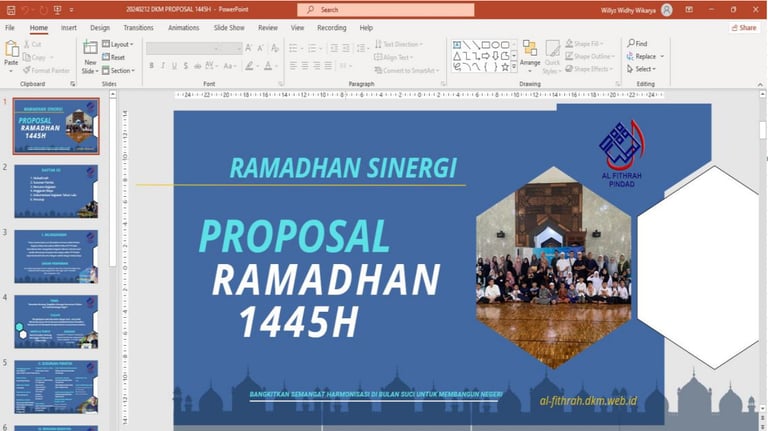Open the Review tab
The image size is (768, 431).
coord(267,28)
